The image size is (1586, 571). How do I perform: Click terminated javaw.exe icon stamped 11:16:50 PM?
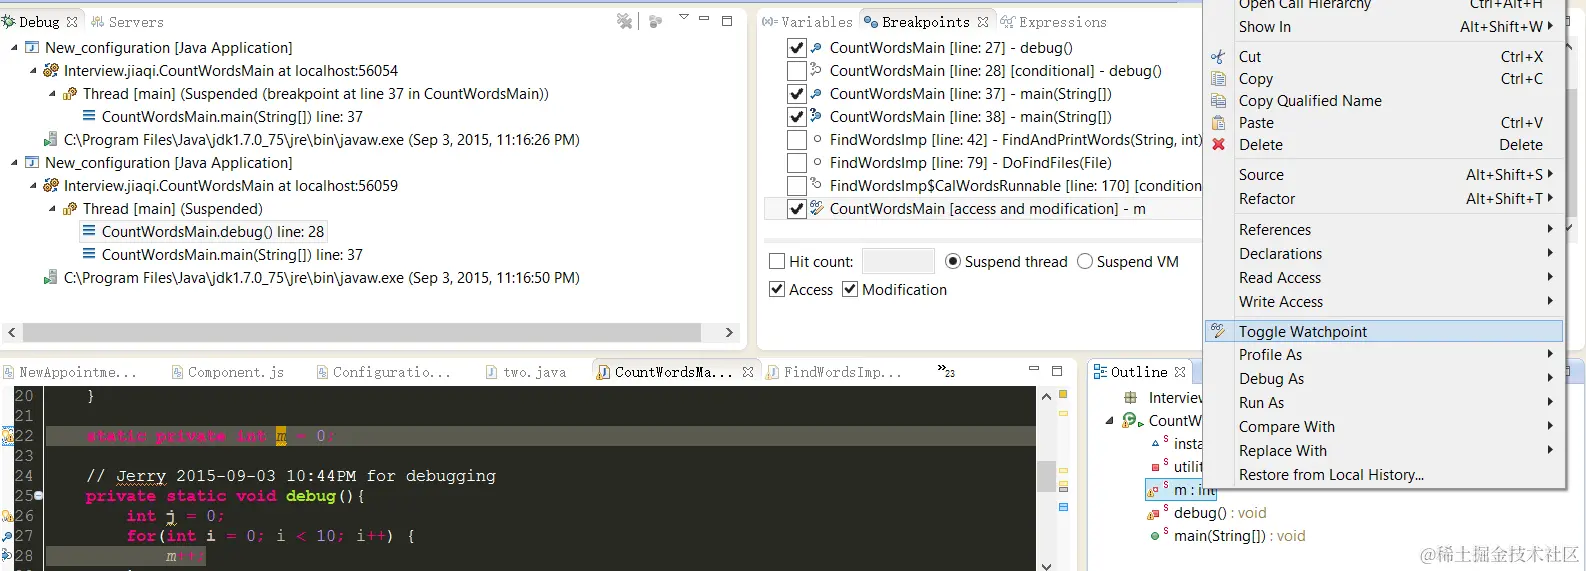click(51, 278)
